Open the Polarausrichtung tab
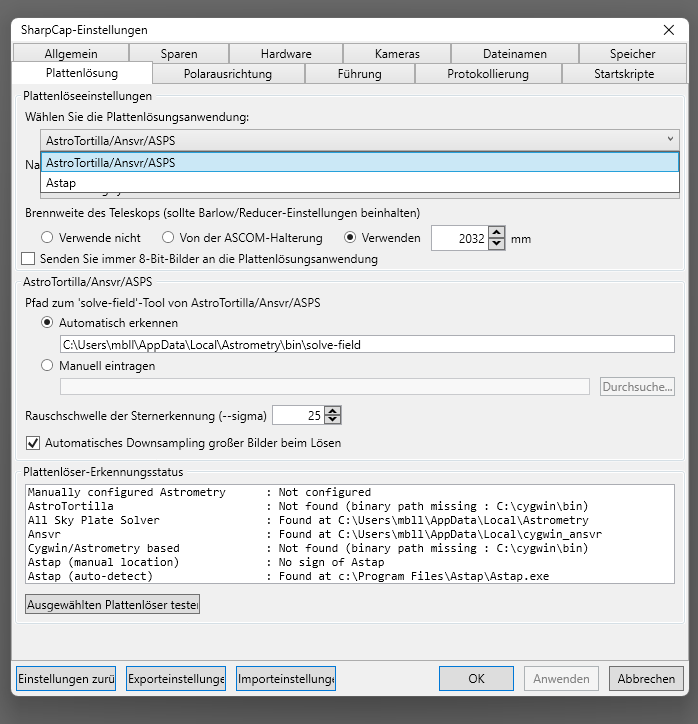Screen dimensions: 698x724 [228, 74]
